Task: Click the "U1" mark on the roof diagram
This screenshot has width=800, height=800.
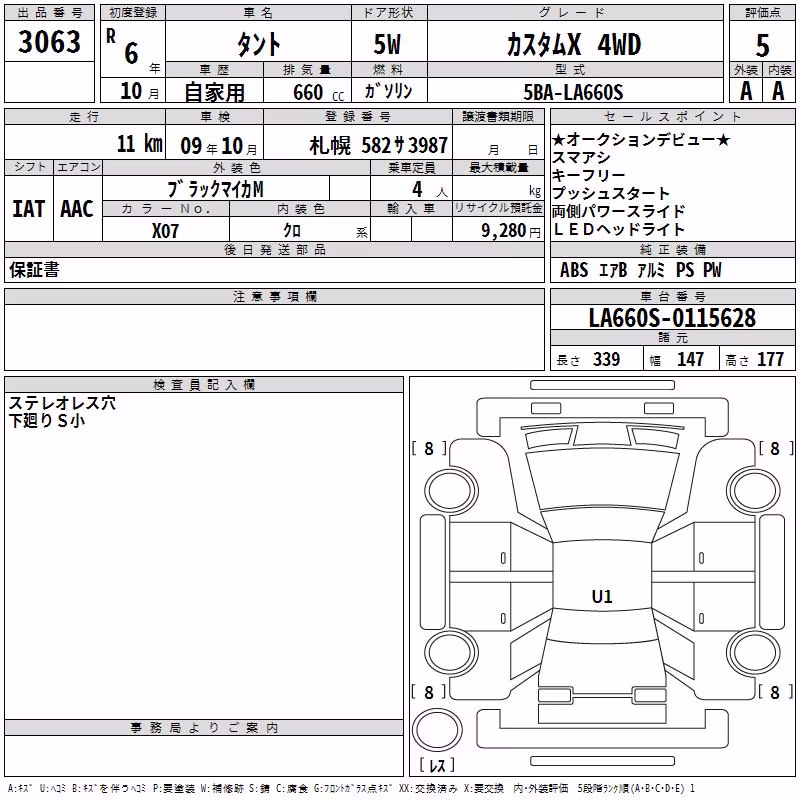Action: 602,596
